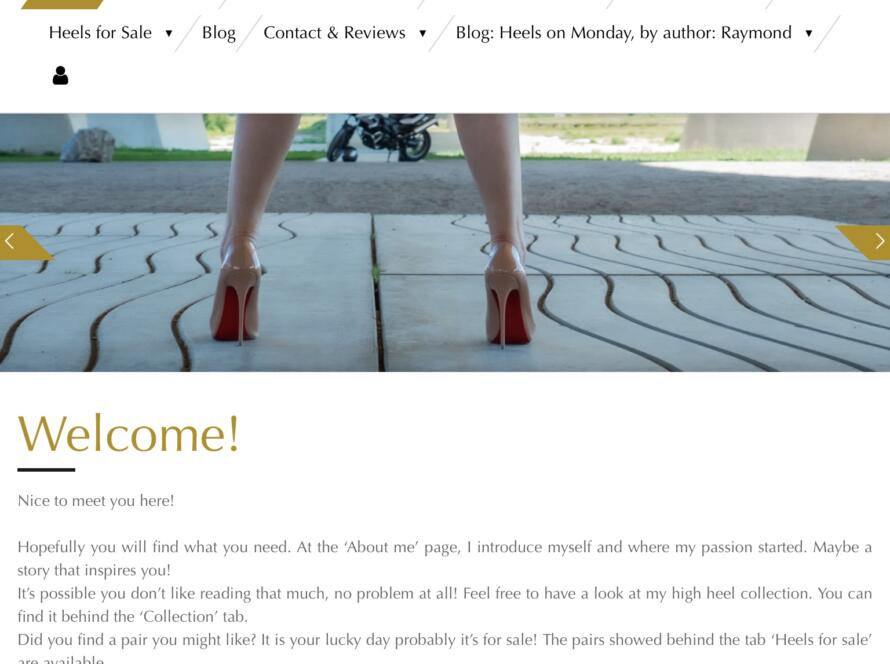Click the hero slideshow image of heels

445,242
